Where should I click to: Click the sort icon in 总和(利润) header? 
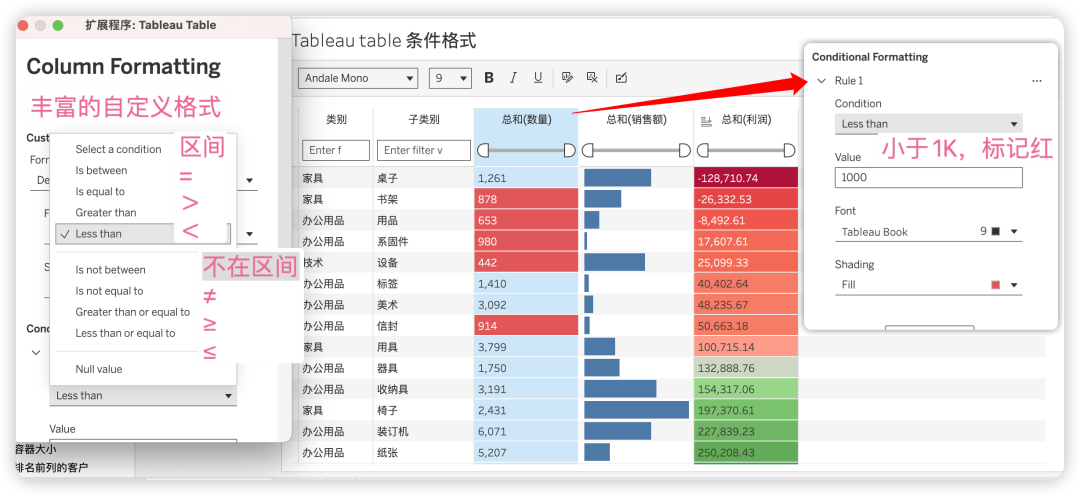705,121
